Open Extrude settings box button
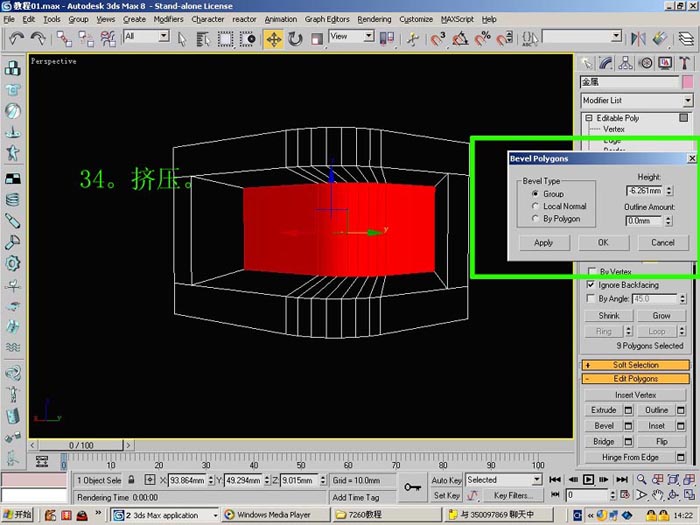The image size is (700, 525). (x=628, y=410)
